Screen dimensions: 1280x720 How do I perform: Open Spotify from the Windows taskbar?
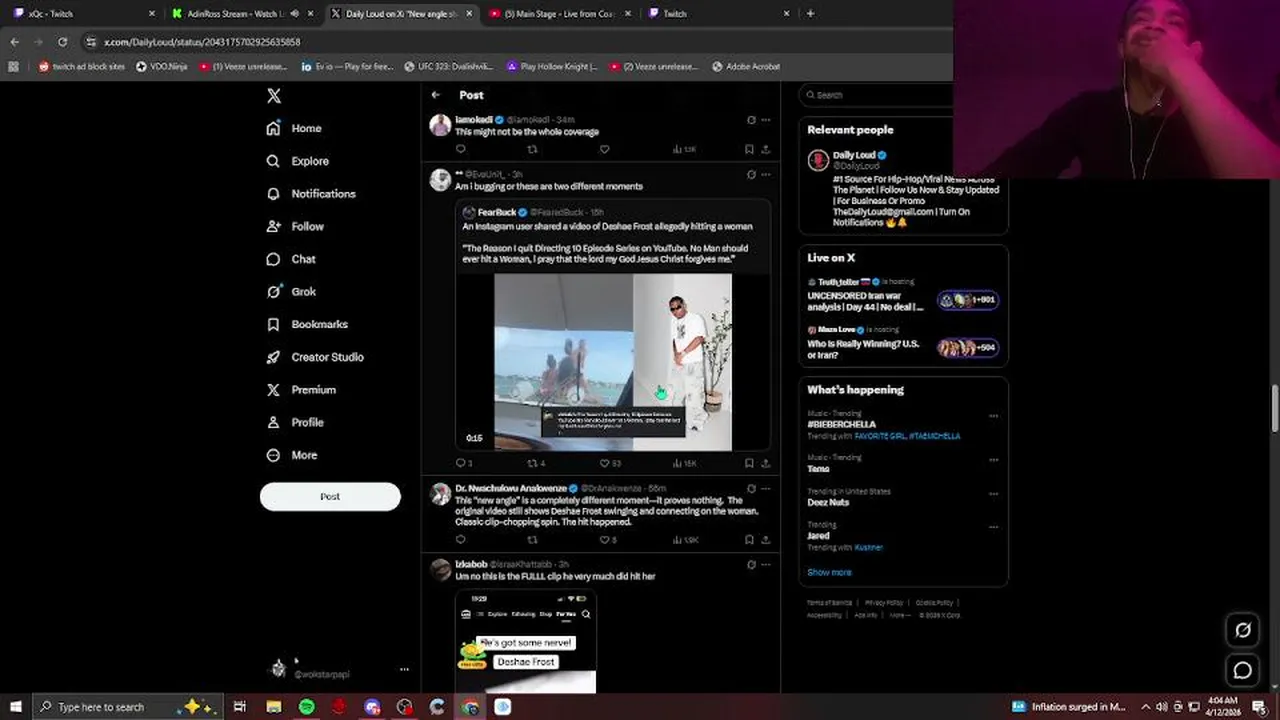[307, 707]
